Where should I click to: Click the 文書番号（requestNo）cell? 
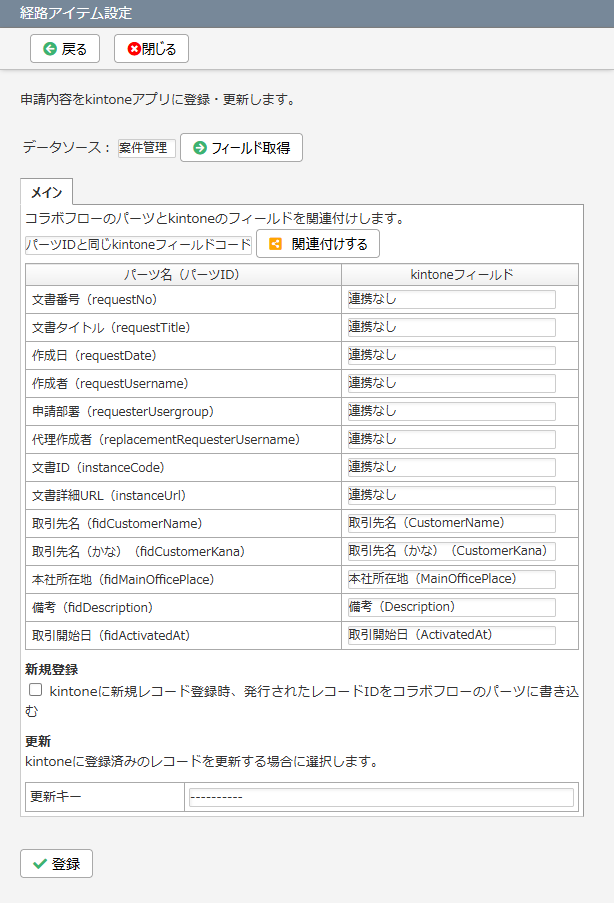coord(183,299)
